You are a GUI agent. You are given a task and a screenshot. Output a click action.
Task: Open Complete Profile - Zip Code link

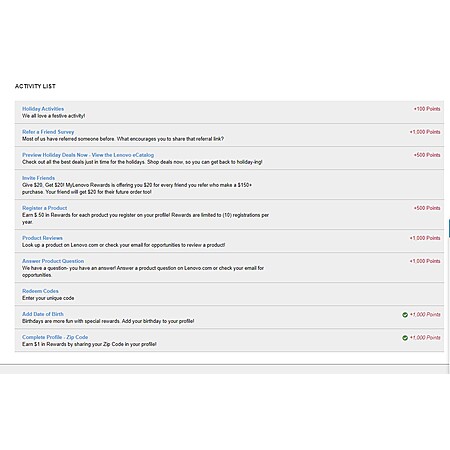tap(55, 337)
